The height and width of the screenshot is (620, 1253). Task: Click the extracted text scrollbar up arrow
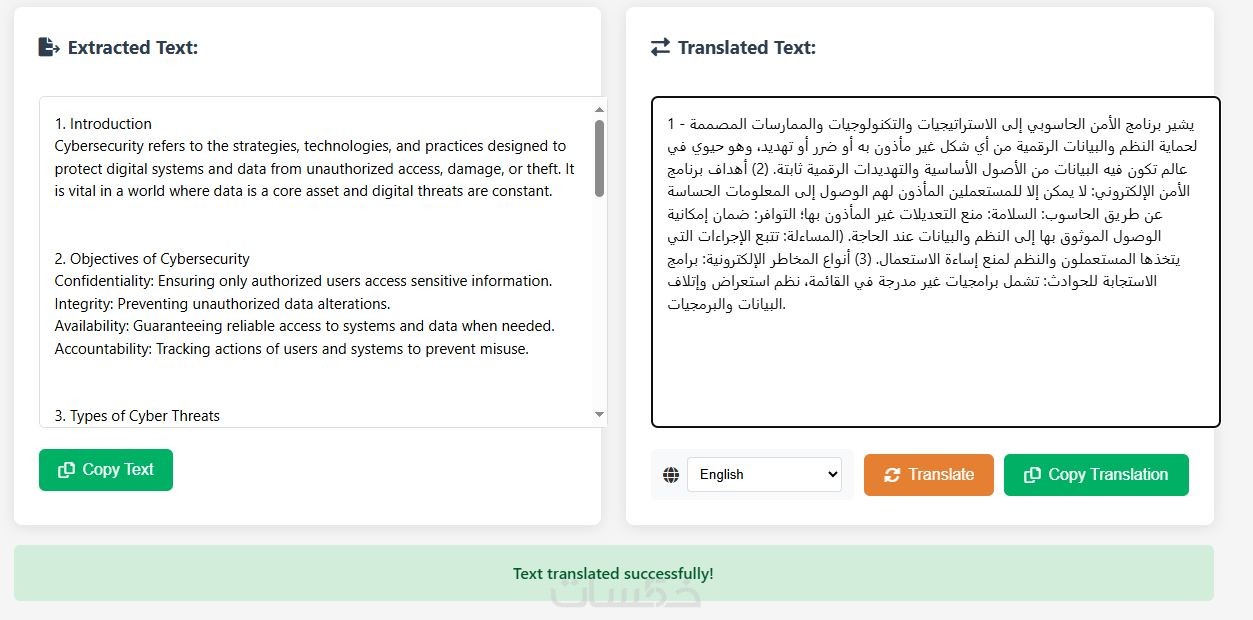600,109
